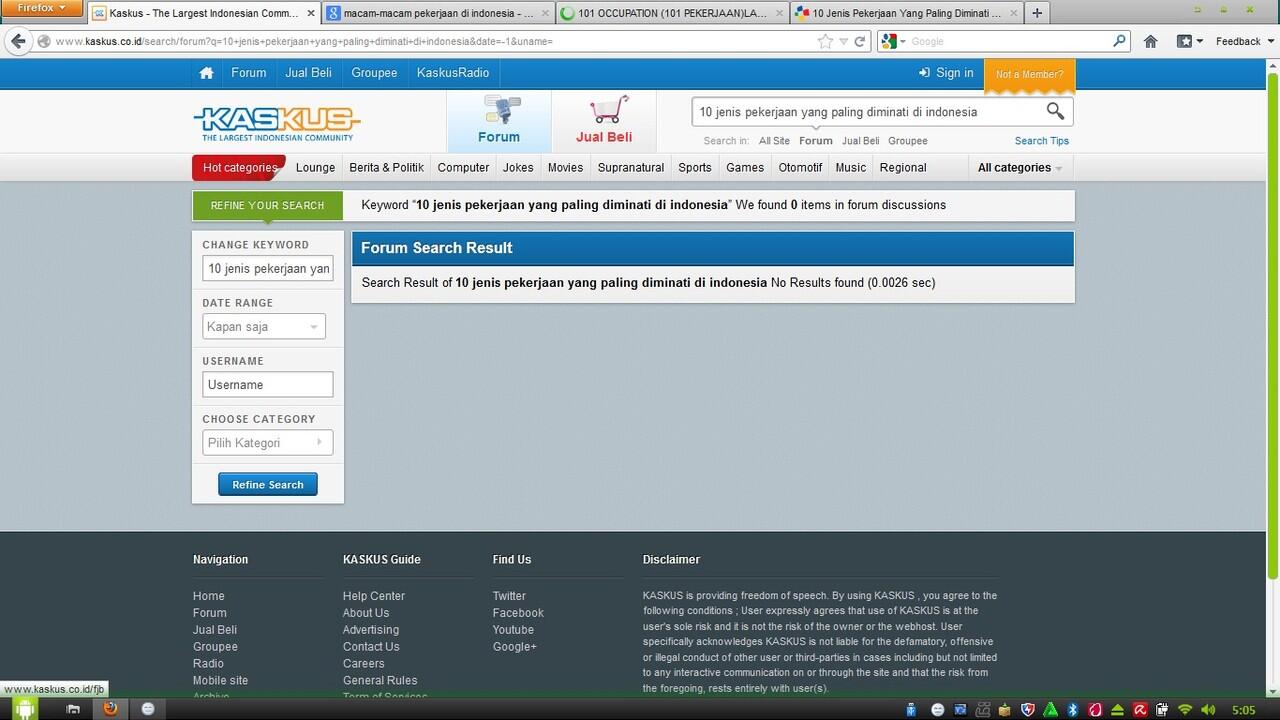
Task: Open the Lounge category
Action: click(315, 167)
